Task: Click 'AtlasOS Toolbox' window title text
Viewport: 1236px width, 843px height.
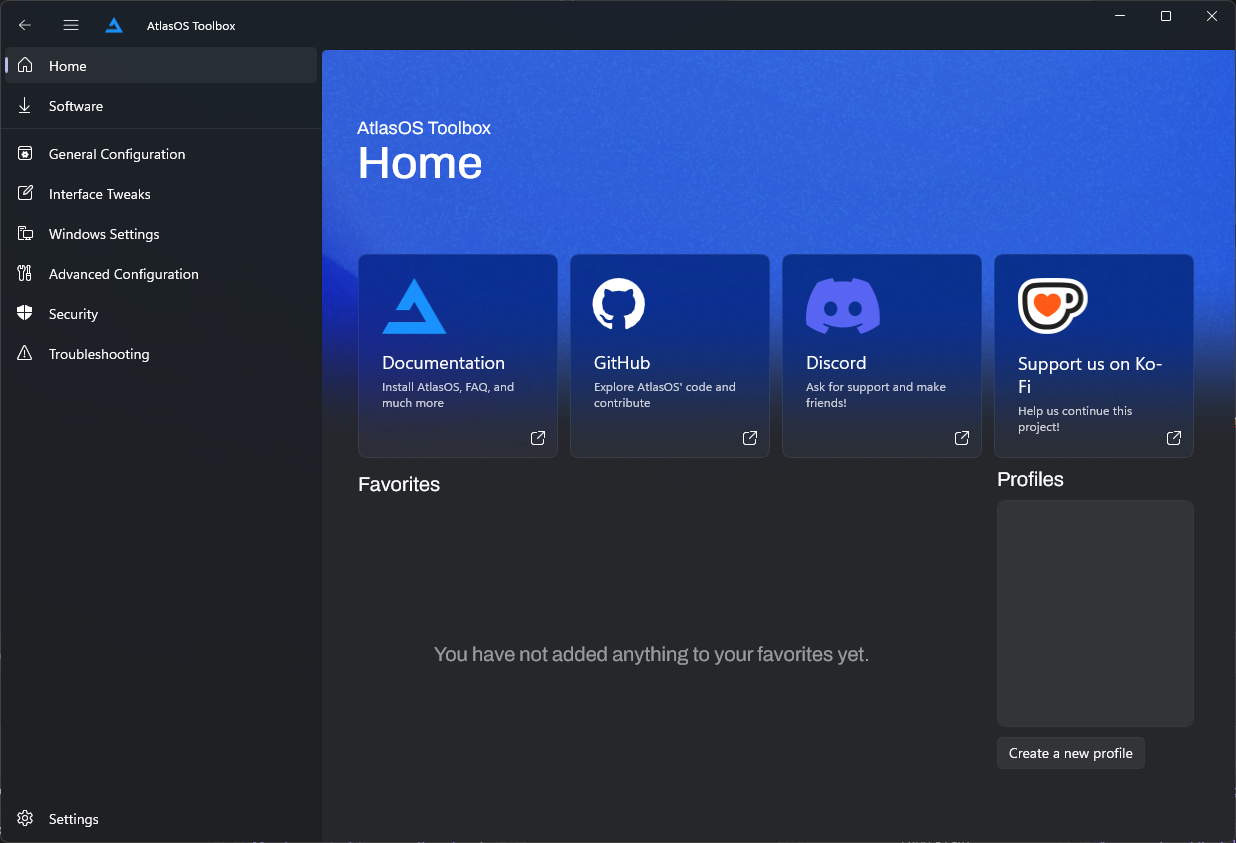Action: 191,26
